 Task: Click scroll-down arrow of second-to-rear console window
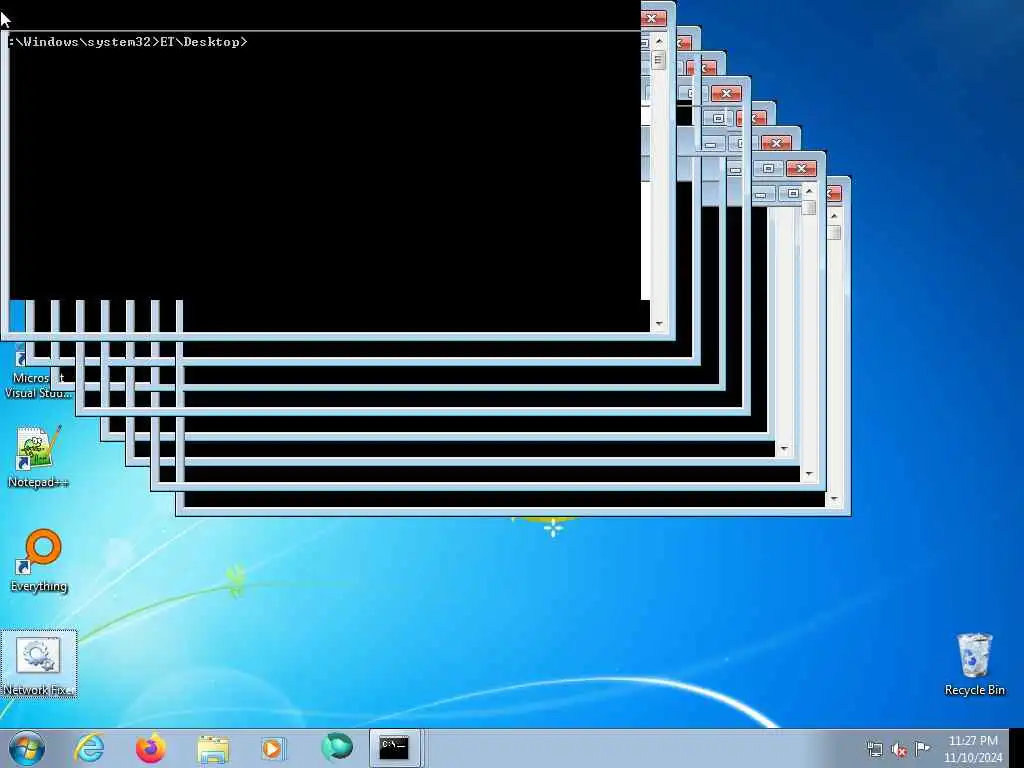point(809,474)
